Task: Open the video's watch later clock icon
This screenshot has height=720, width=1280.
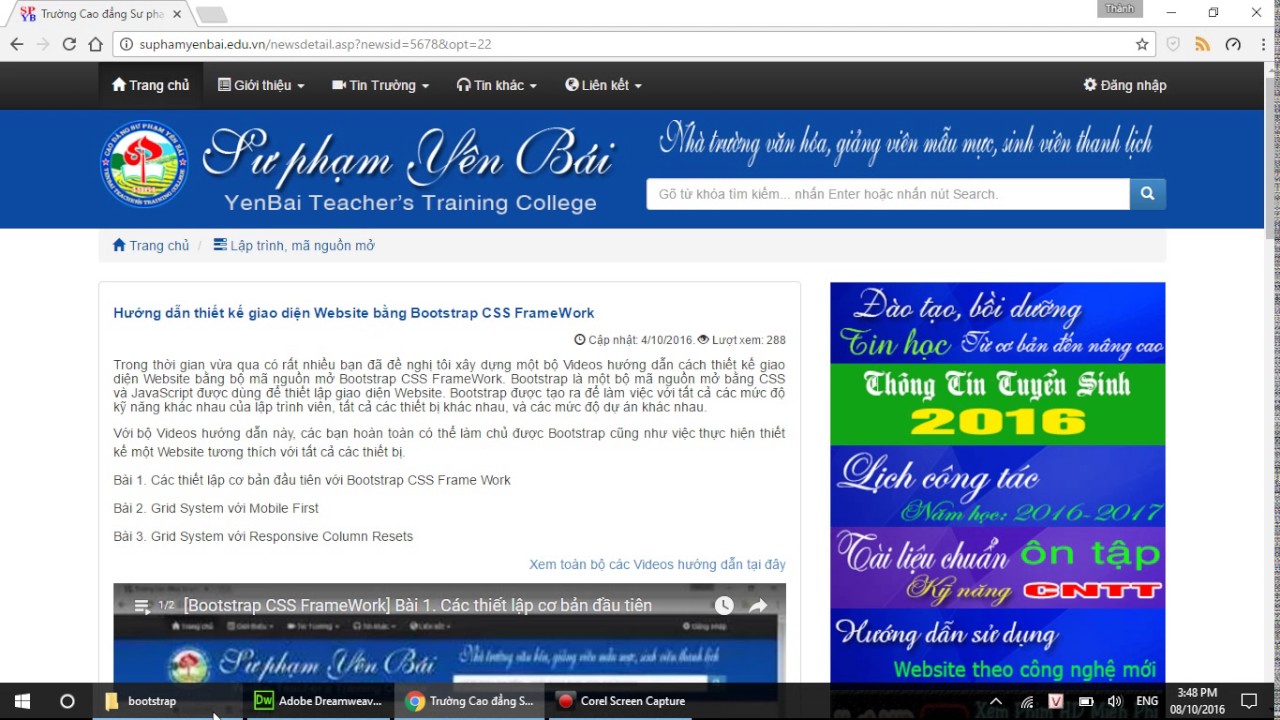Action: (x=724, y=605)
